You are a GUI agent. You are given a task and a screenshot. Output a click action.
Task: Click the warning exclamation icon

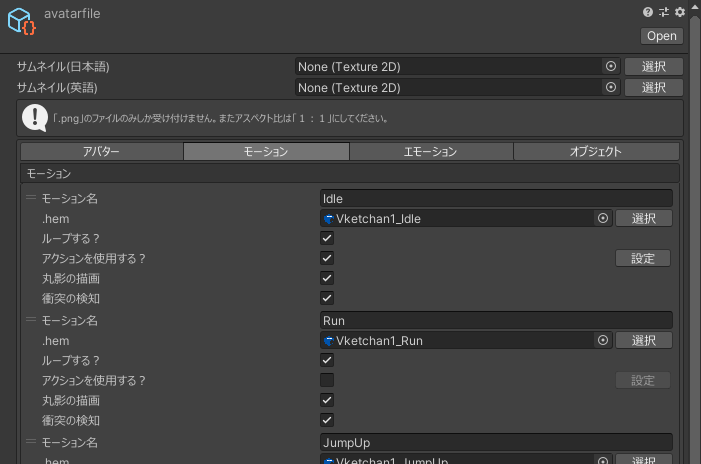click(34, 118)
